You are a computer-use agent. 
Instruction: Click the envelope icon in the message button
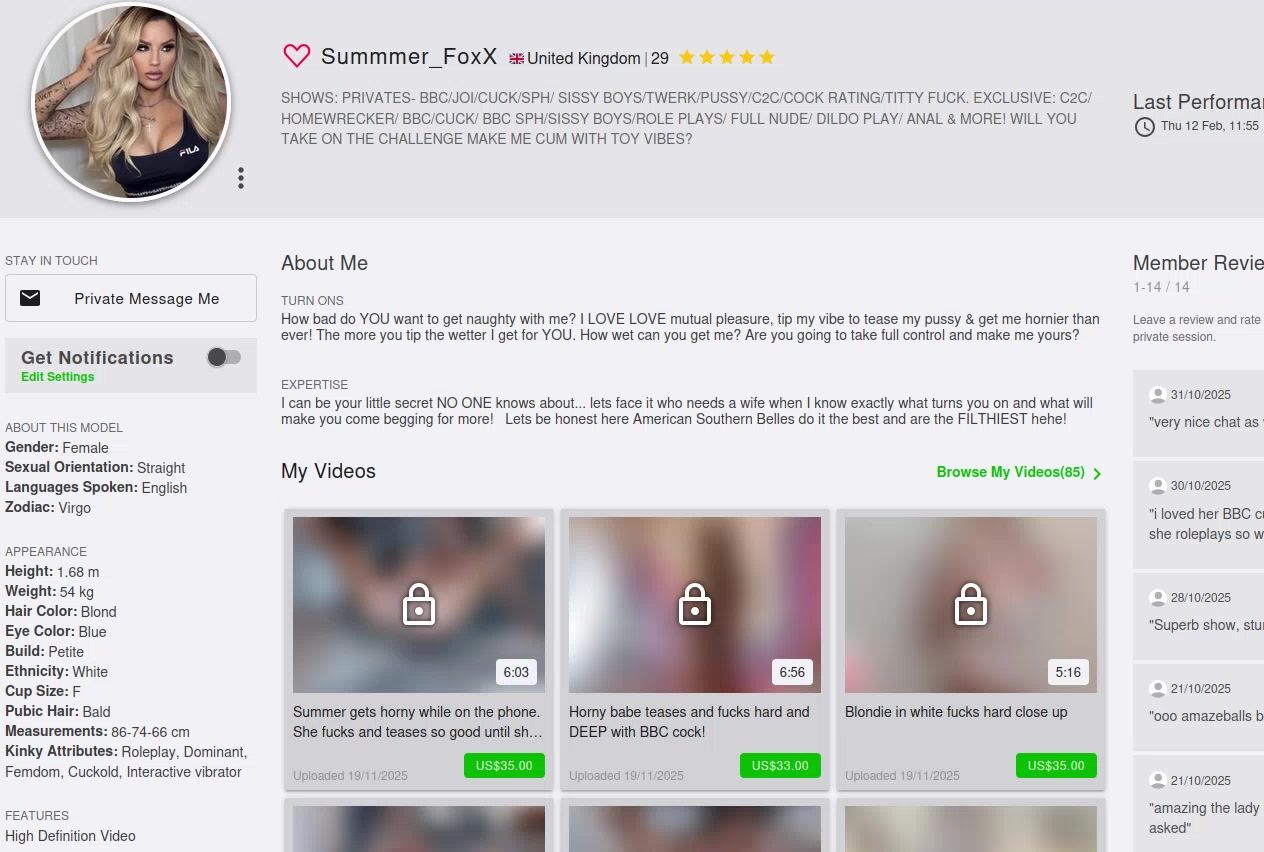coord(31,298)
